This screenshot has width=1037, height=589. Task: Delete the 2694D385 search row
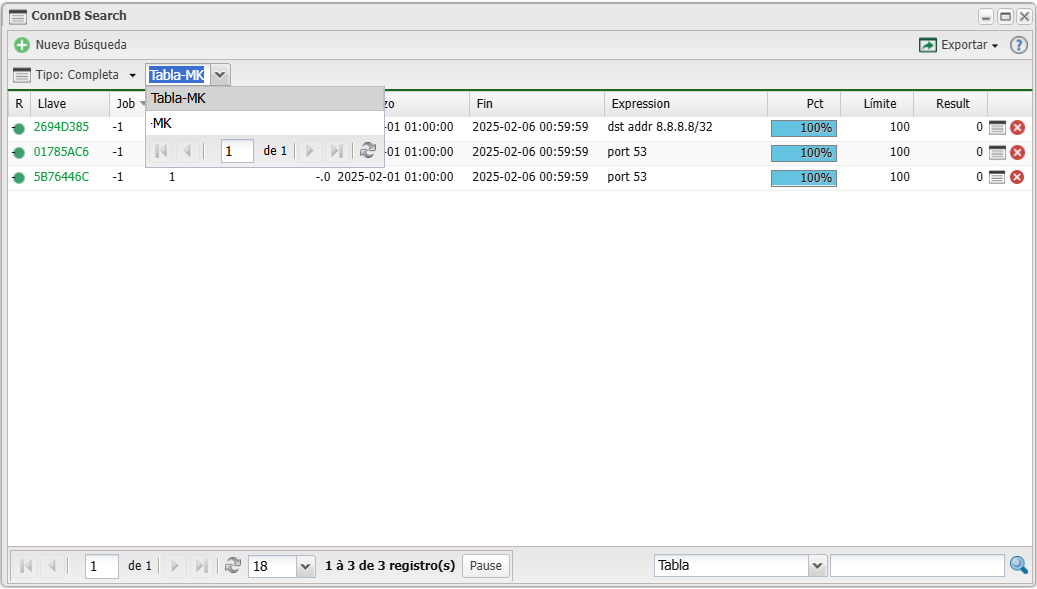[x=1017, y=127]
